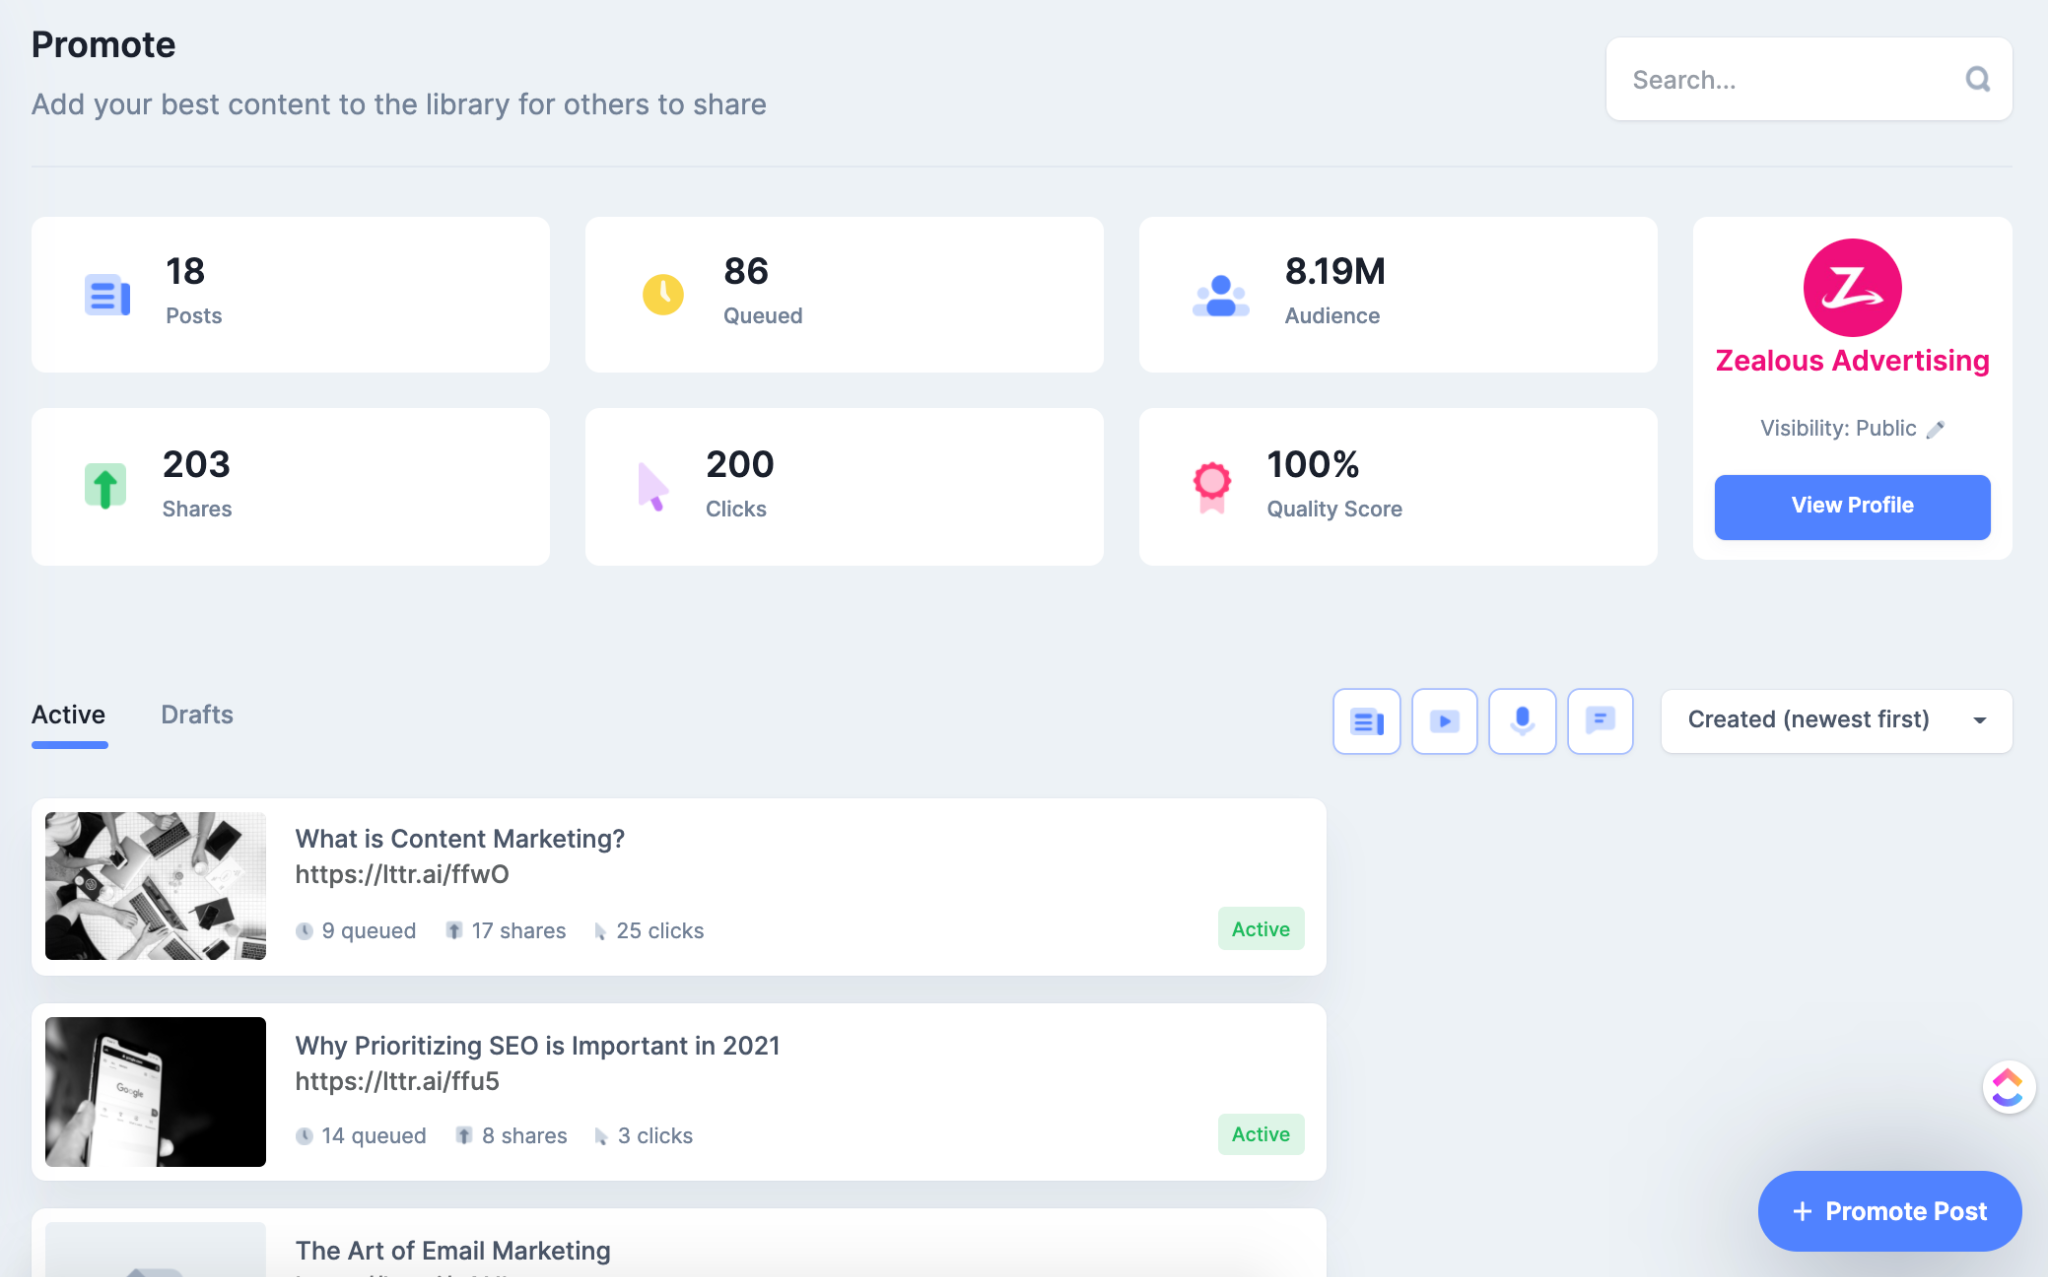The height and width of the screenshot is (1277, 2048).
Task: Filter posts by article type
Action: point(1366,721)
